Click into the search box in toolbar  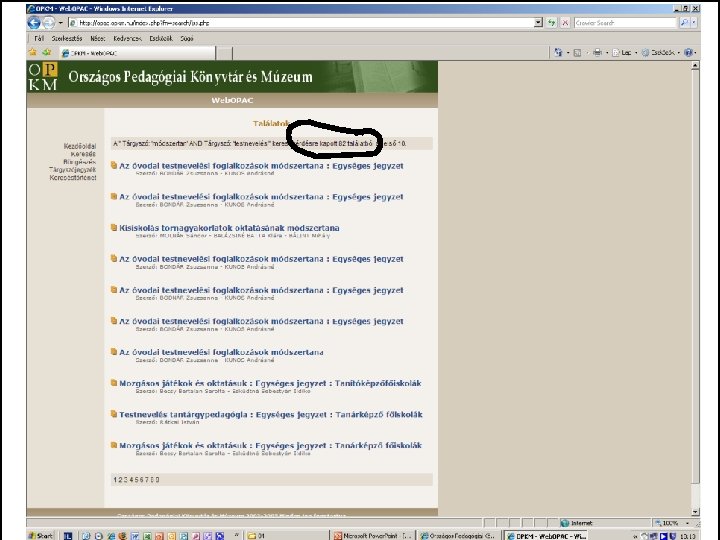(x=625, y=22)
